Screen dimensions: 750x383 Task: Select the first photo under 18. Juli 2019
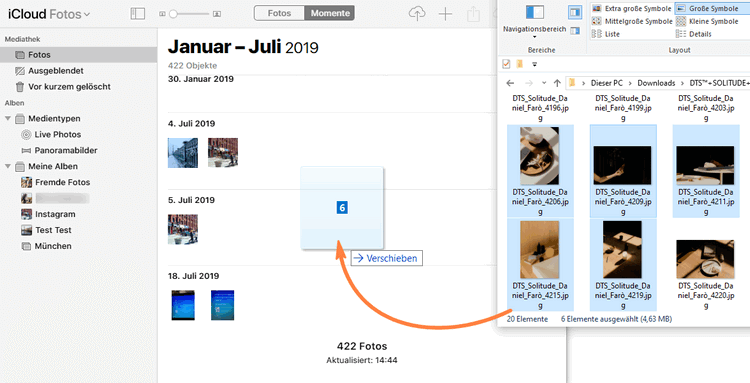click(x=183, y=305)
